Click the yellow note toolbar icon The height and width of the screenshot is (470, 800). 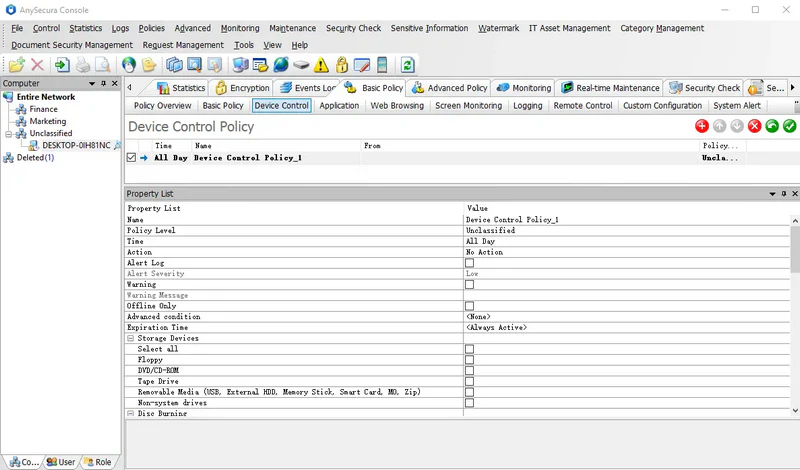coord(148,65)
